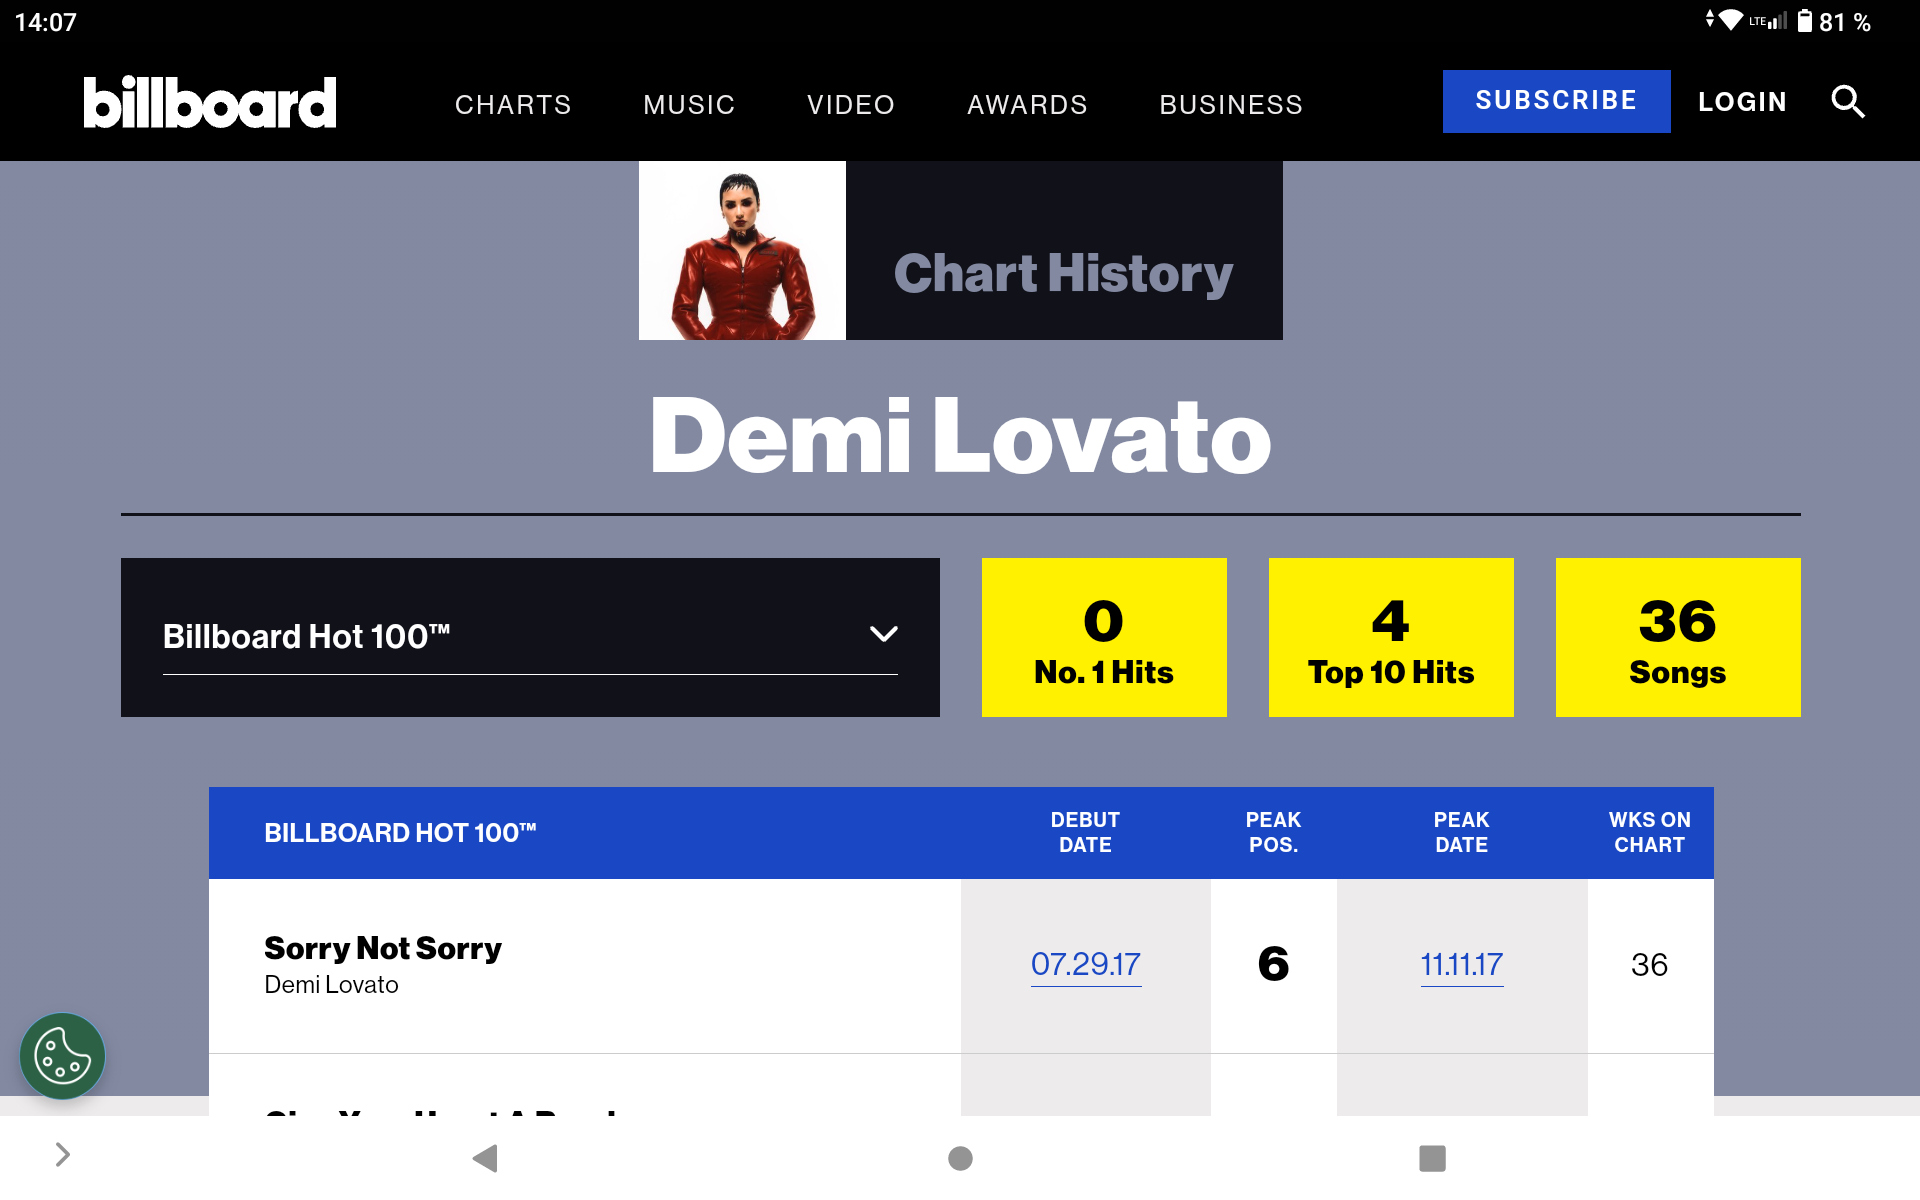Viewport: 1920px width, 1200px height.
Task: Open peak date 11.11.17 link
Action: 1462,965
